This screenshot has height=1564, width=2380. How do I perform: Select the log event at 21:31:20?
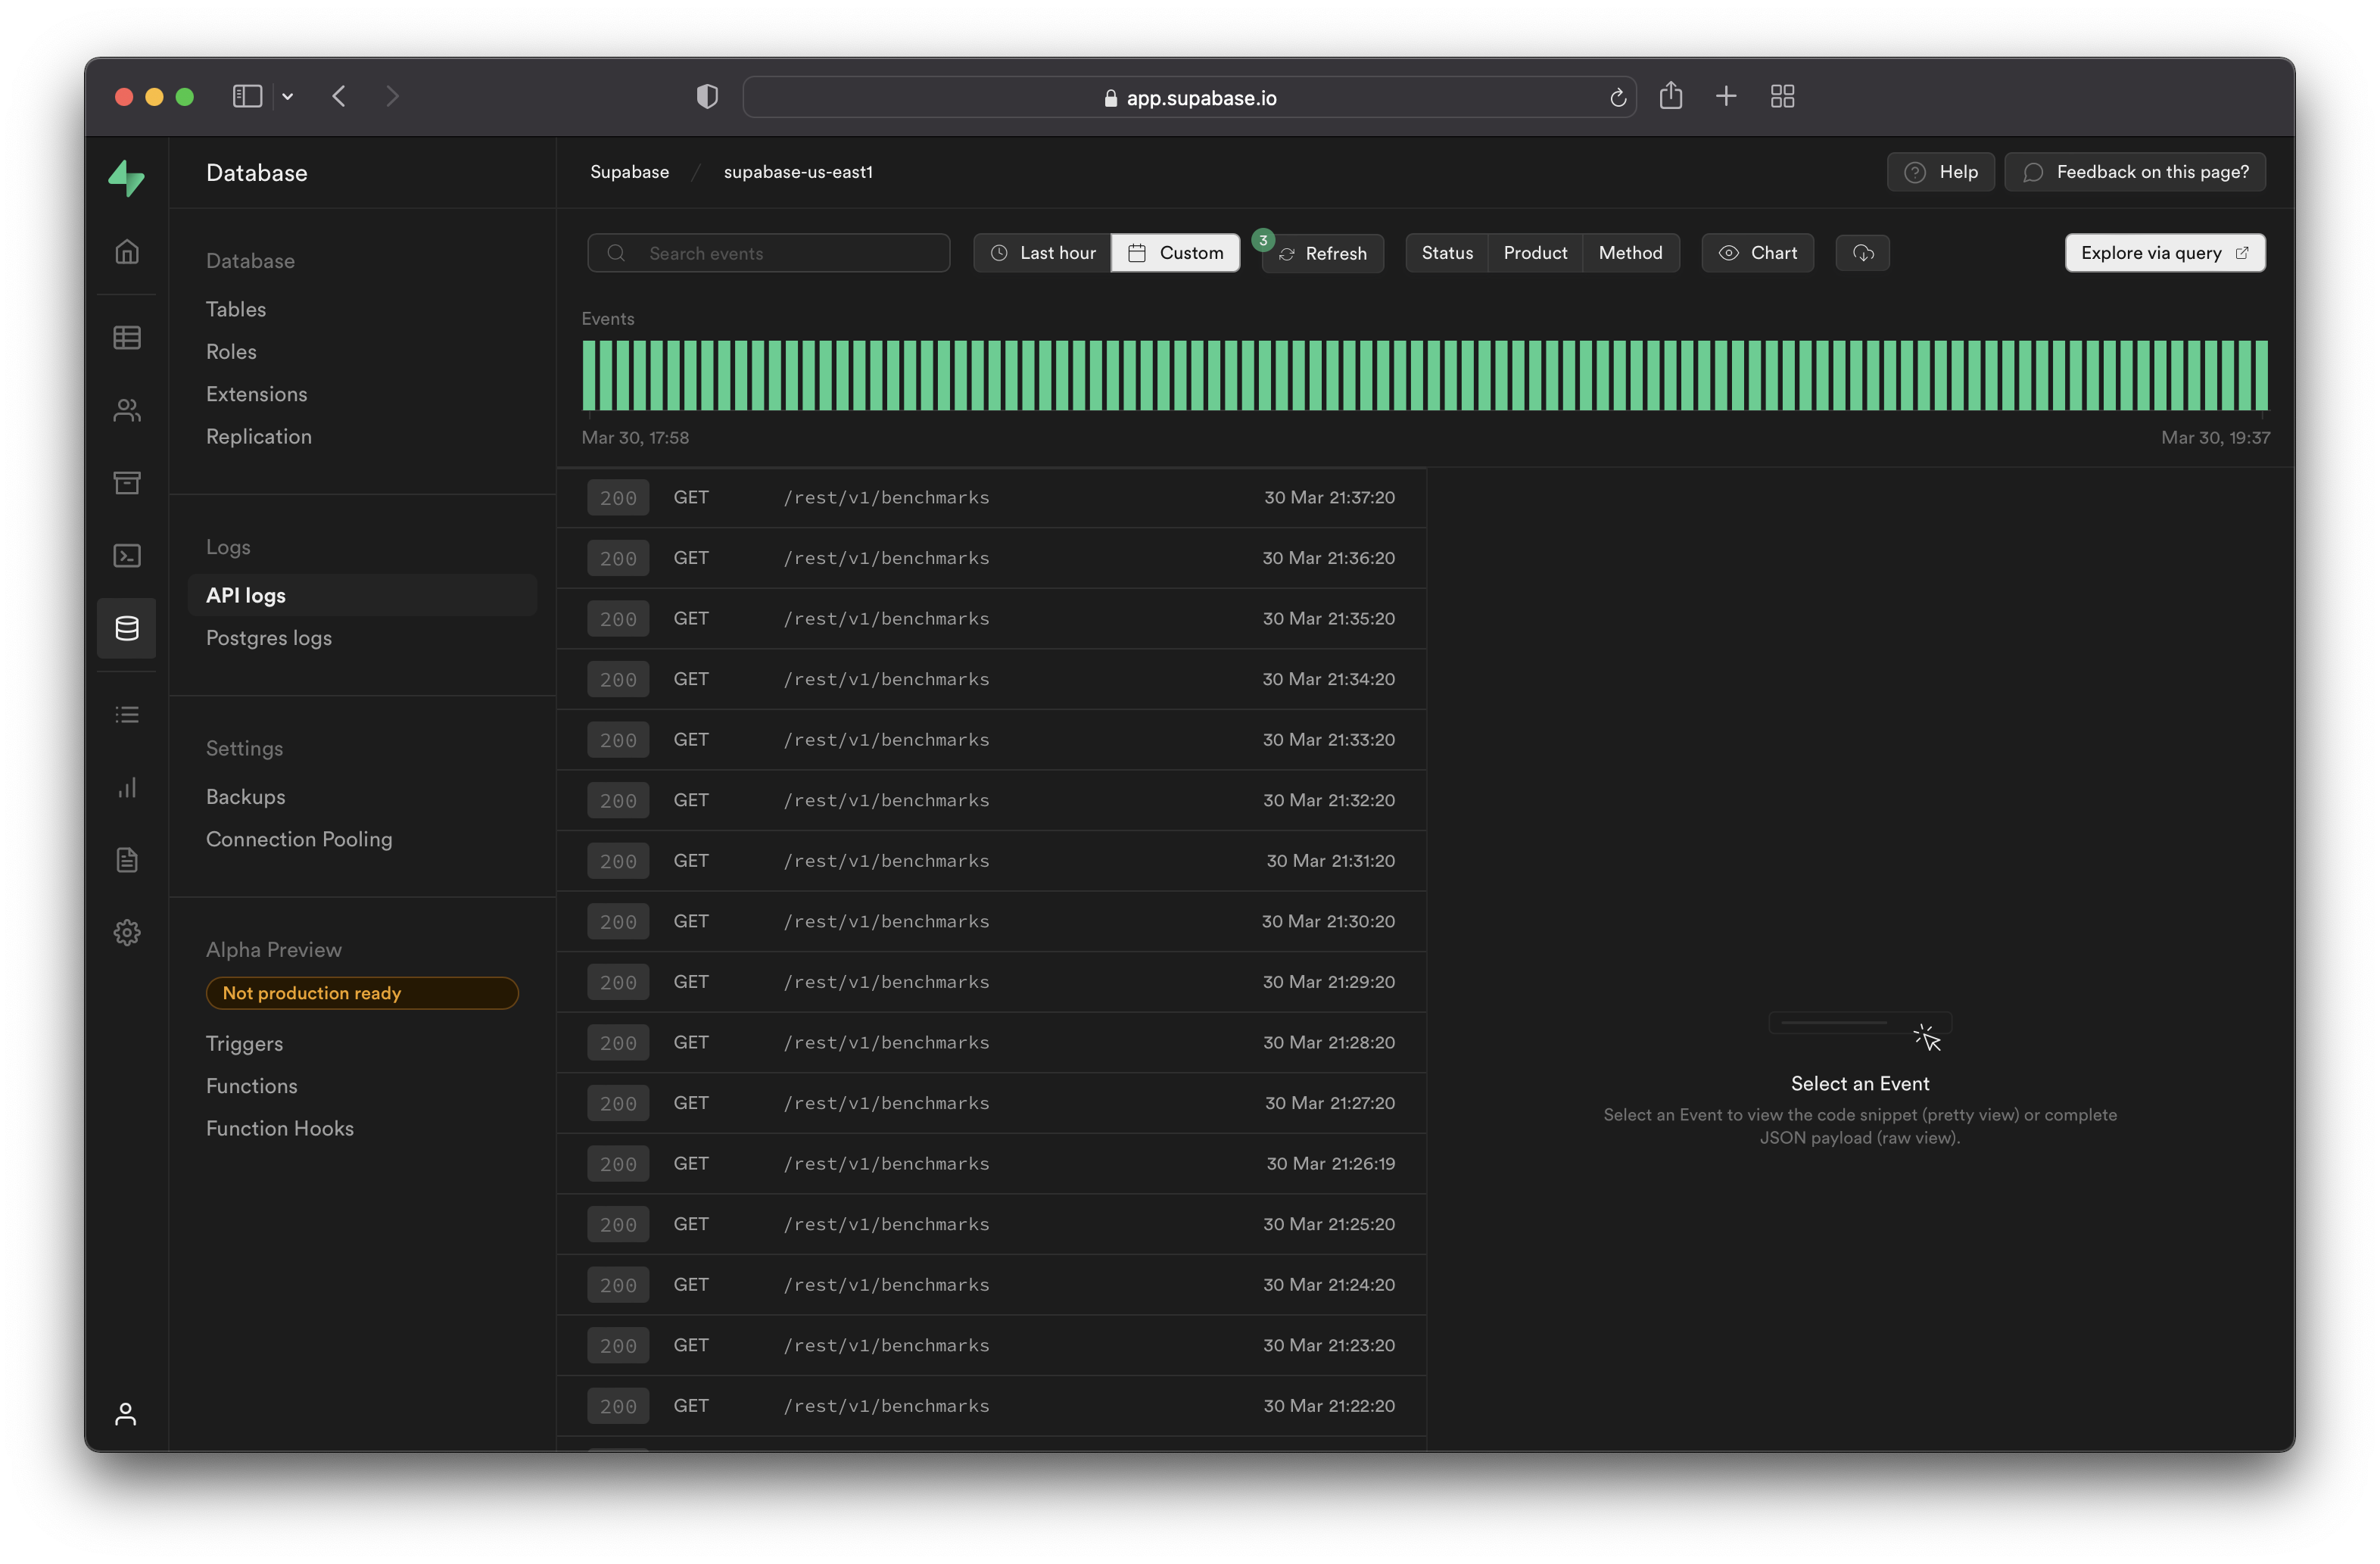coord(992,861)
